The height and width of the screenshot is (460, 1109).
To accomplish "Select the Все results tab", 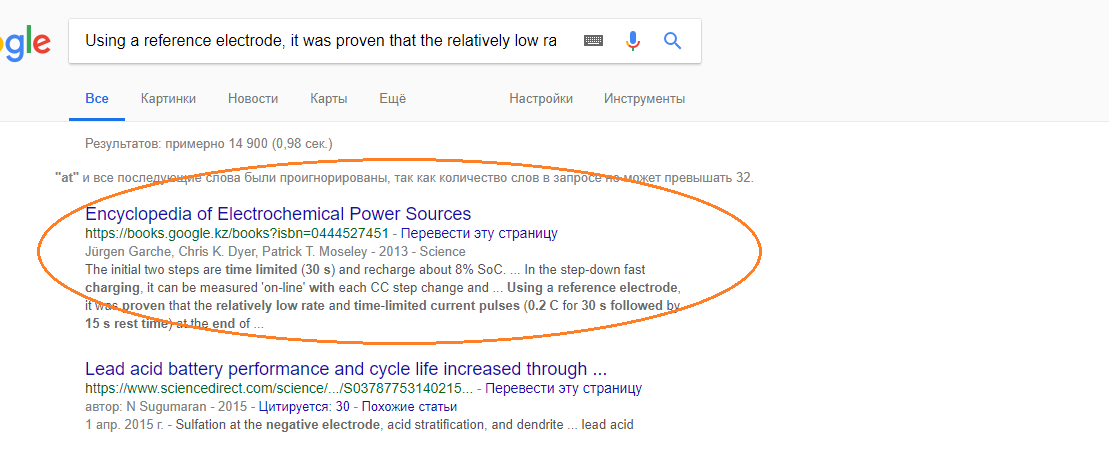I will 97,99.
